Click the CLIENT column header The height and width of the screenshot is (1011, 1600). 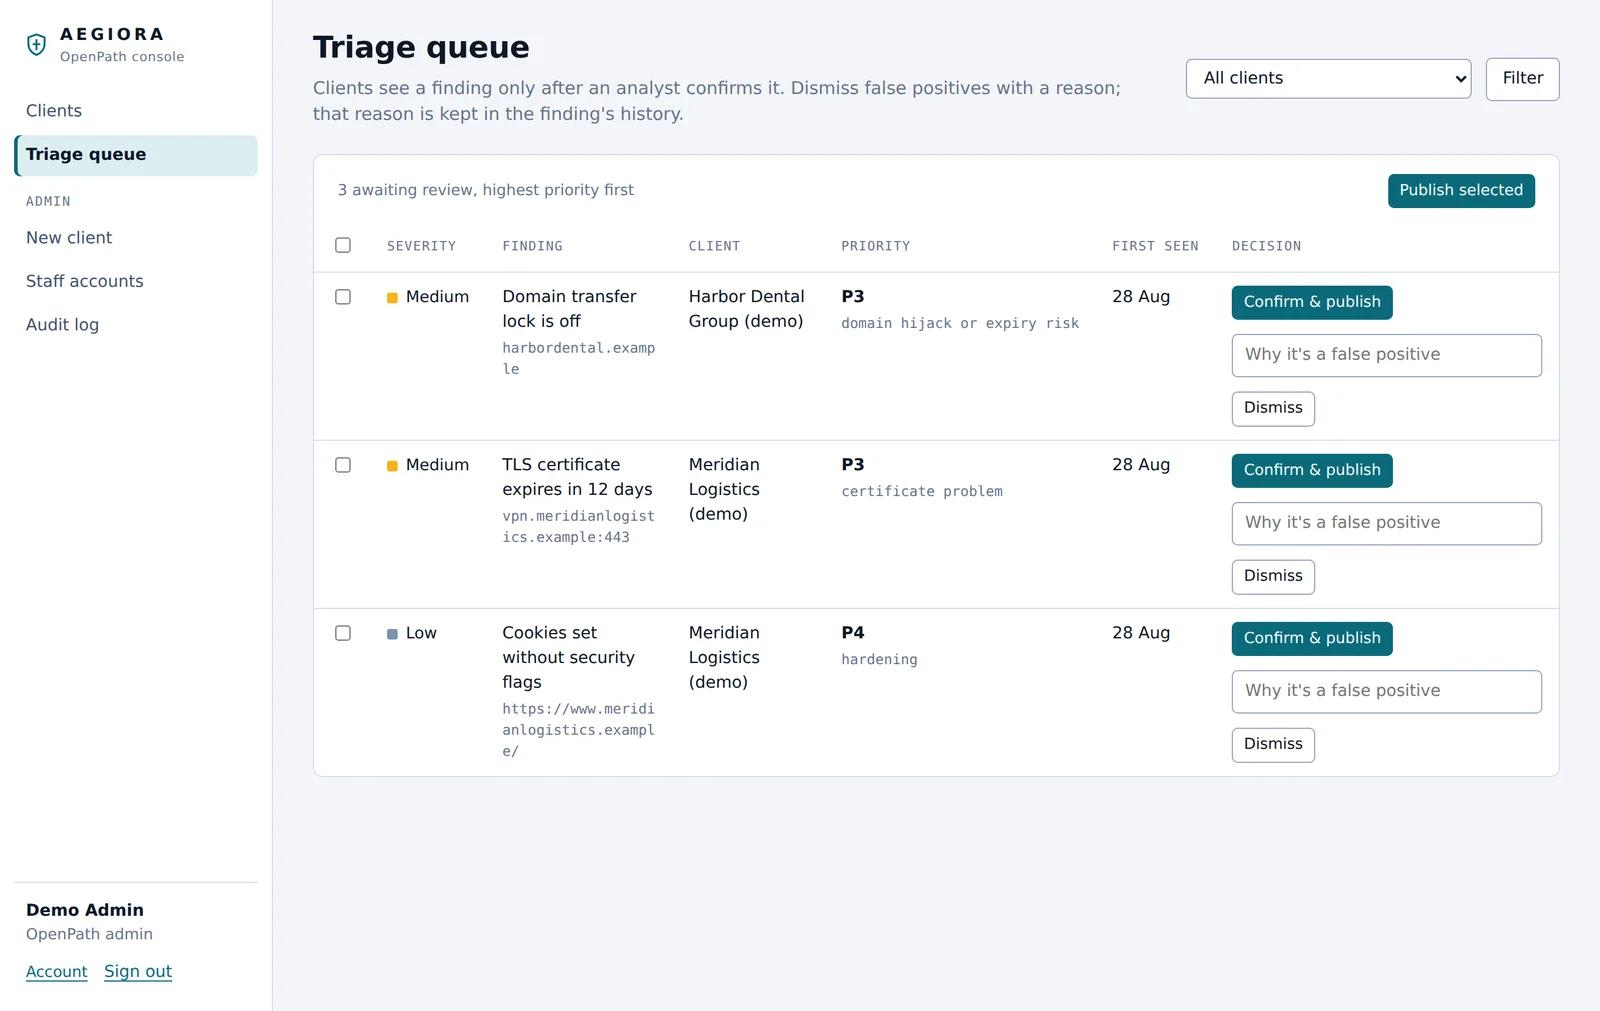tap(714, 246)
